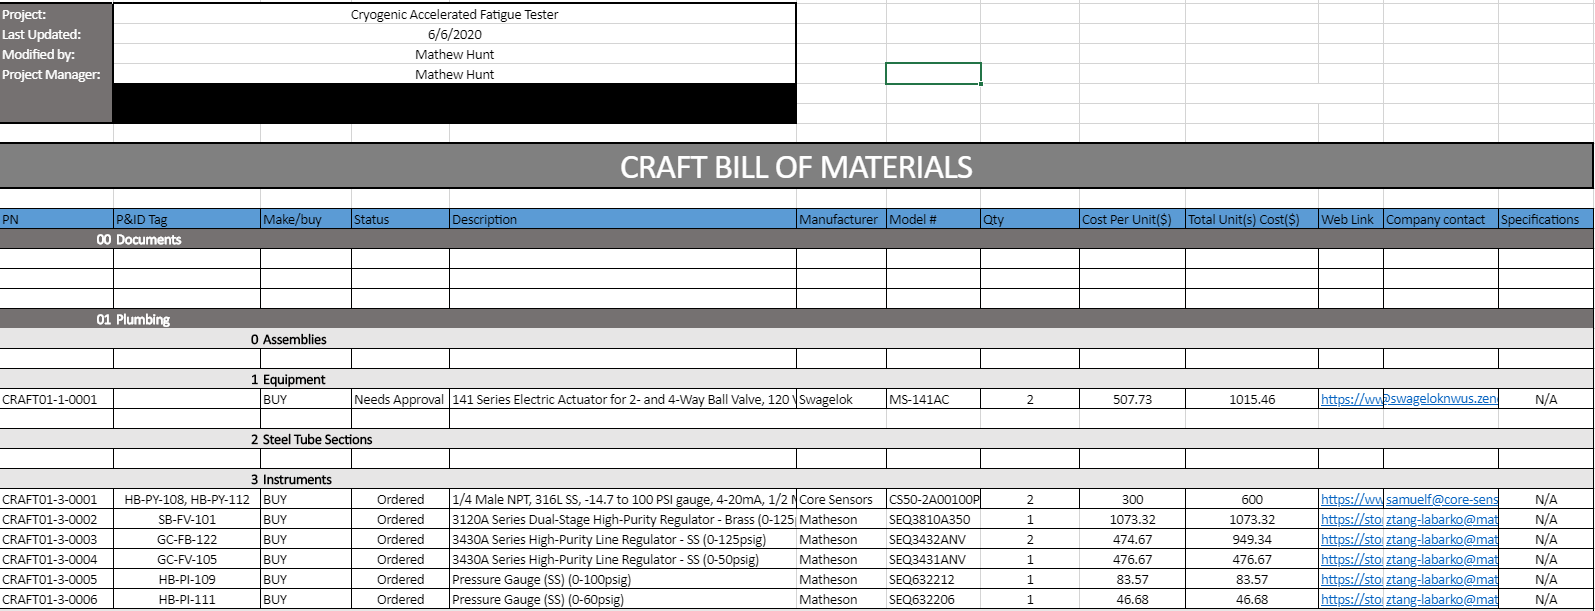Select the CRAFT BILL OF MATERIALS title banner
This screenshot has height=611, width=1595.
click(796, 167)
